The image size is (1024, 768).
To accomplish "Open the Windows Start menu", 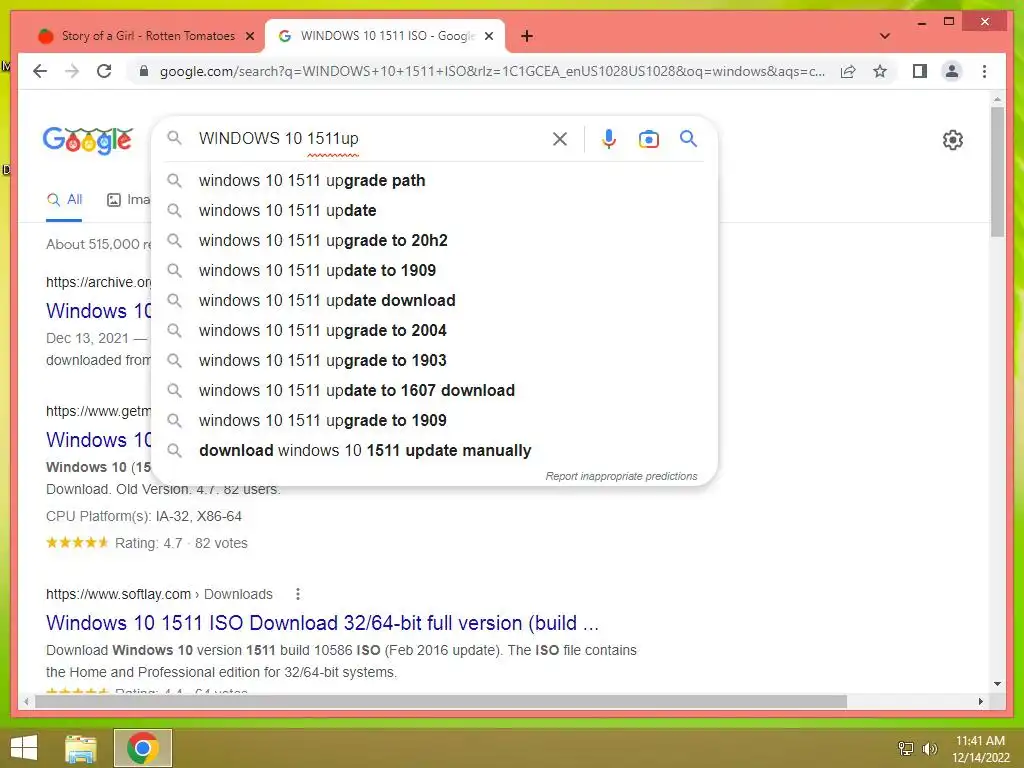I will [x=24, y=748].
